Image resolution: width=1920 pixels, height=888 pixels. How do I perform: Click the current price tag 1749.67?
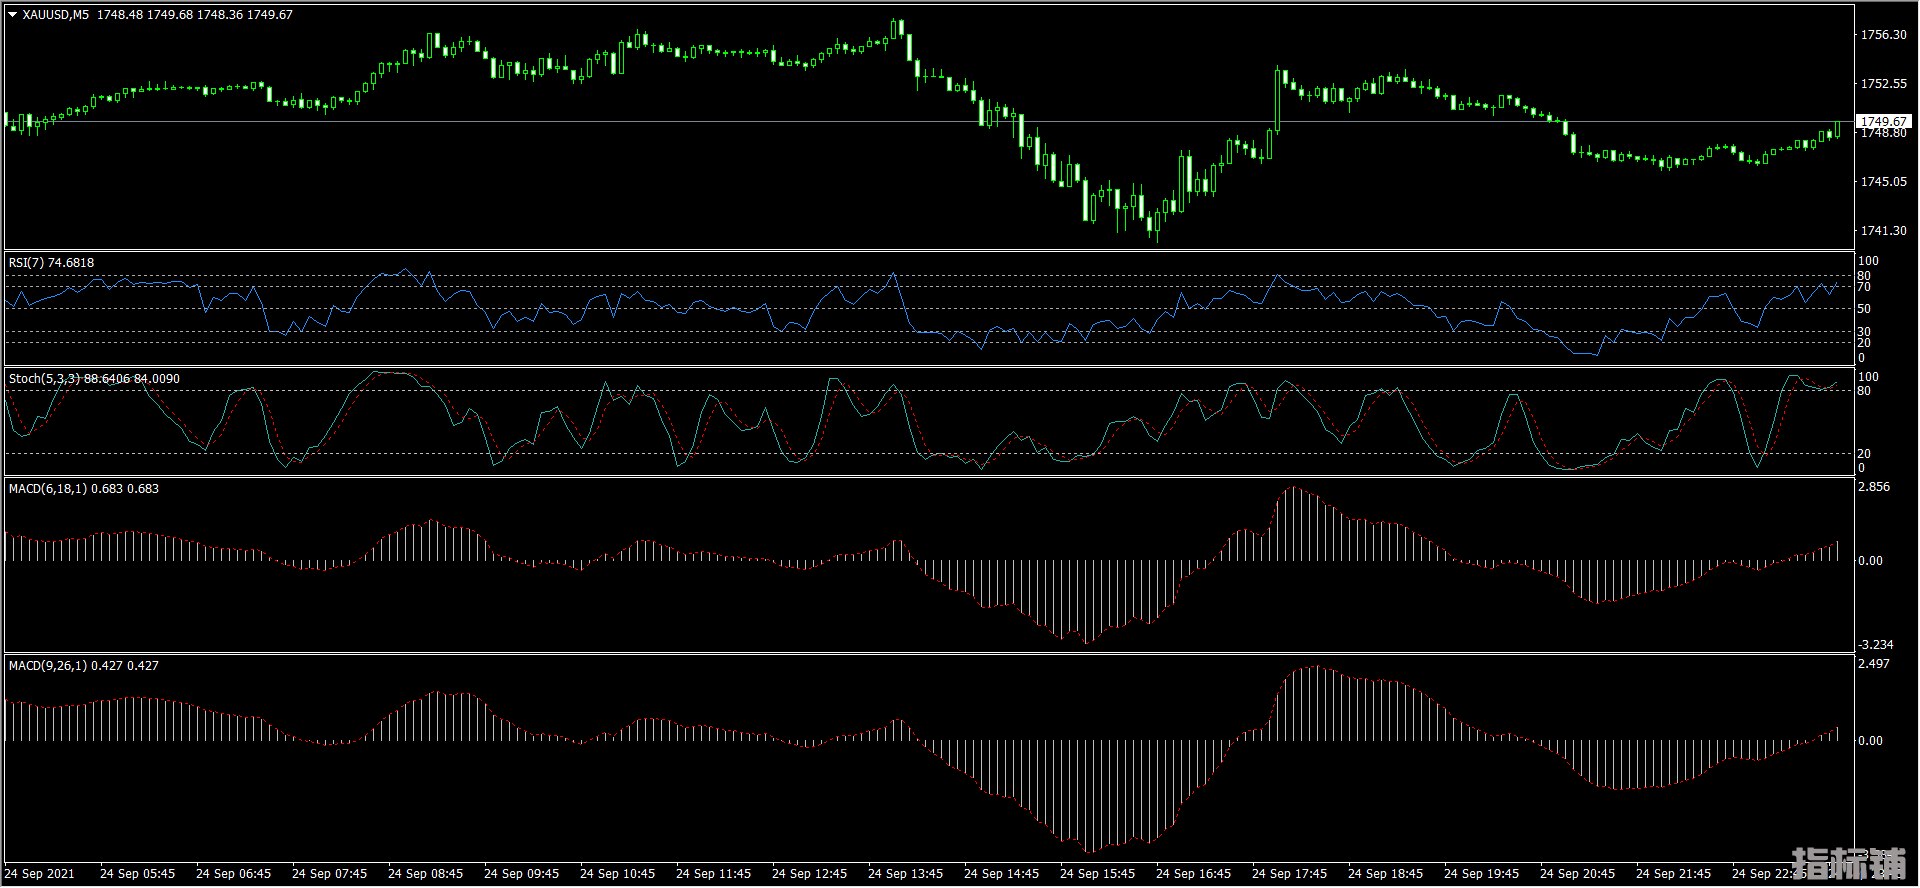click(x=1883, y=122)
